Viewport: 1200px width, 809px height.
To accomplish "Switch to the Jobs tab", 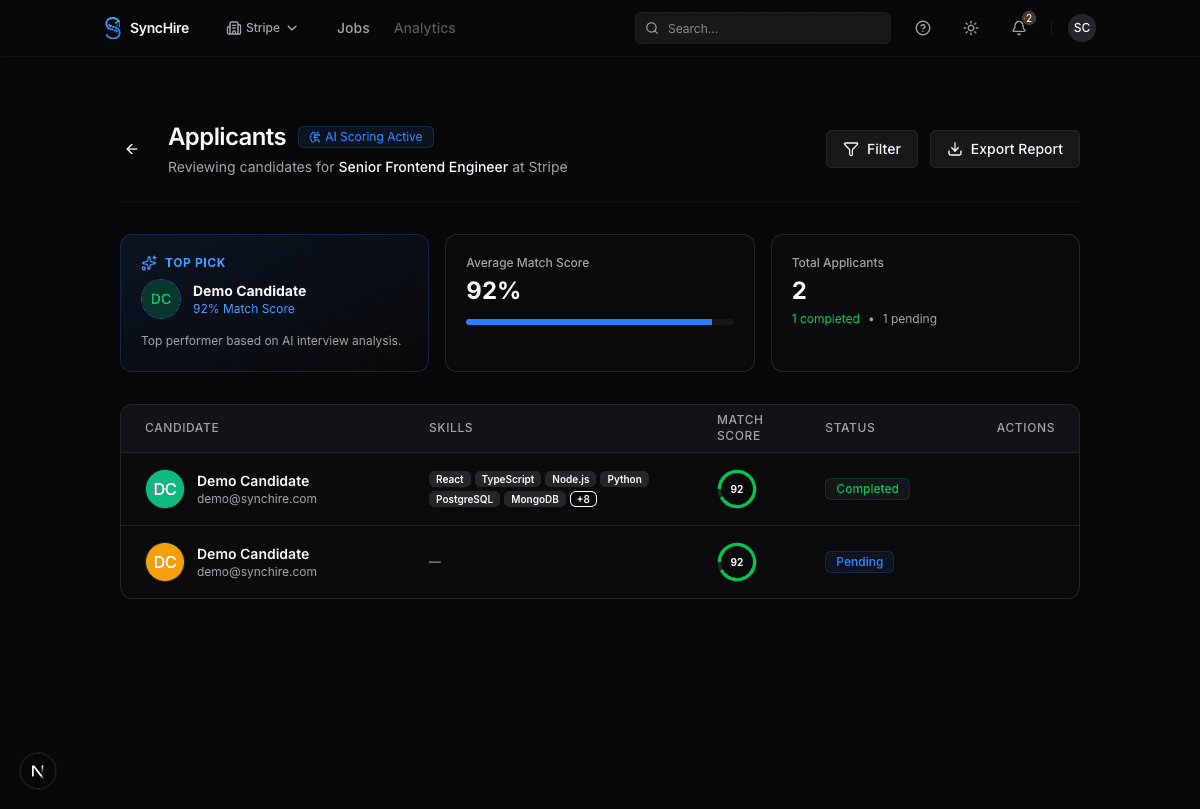I will (353, 28).
